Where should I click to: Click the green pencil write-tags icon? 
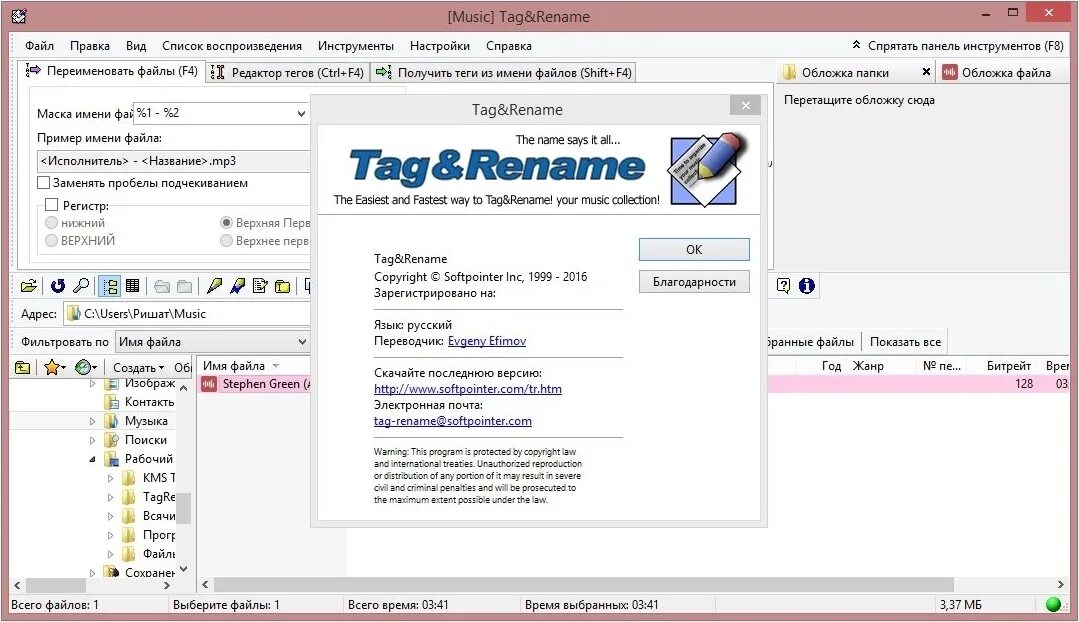[214, 286]
